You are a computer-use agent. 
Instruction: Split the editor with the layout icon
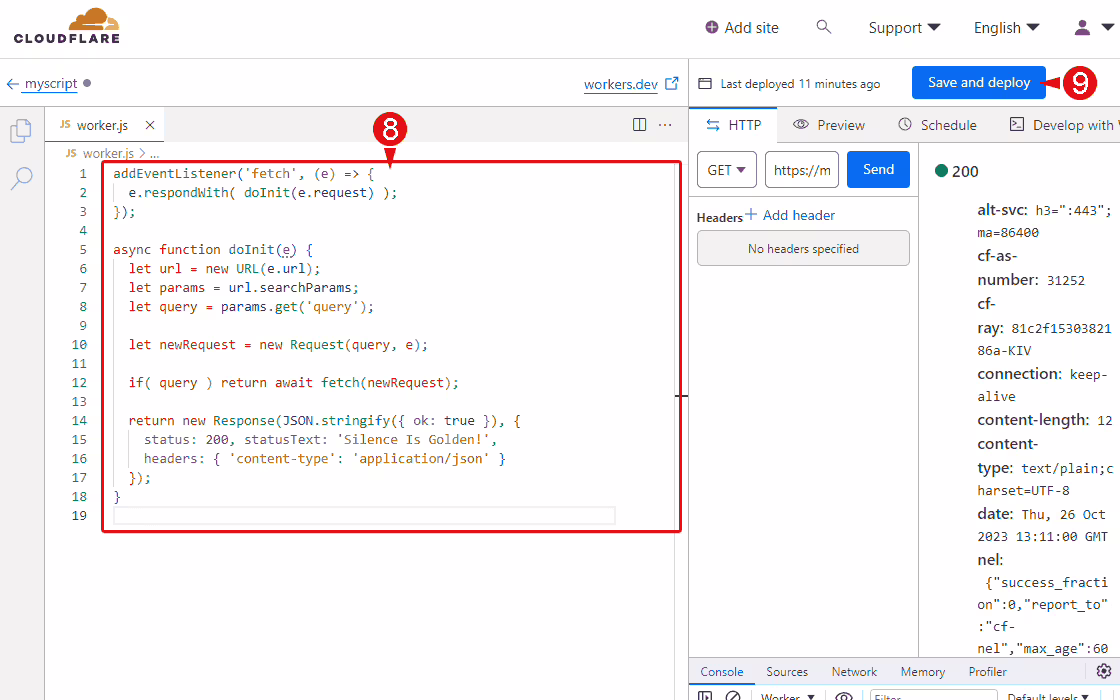[640, 125]
